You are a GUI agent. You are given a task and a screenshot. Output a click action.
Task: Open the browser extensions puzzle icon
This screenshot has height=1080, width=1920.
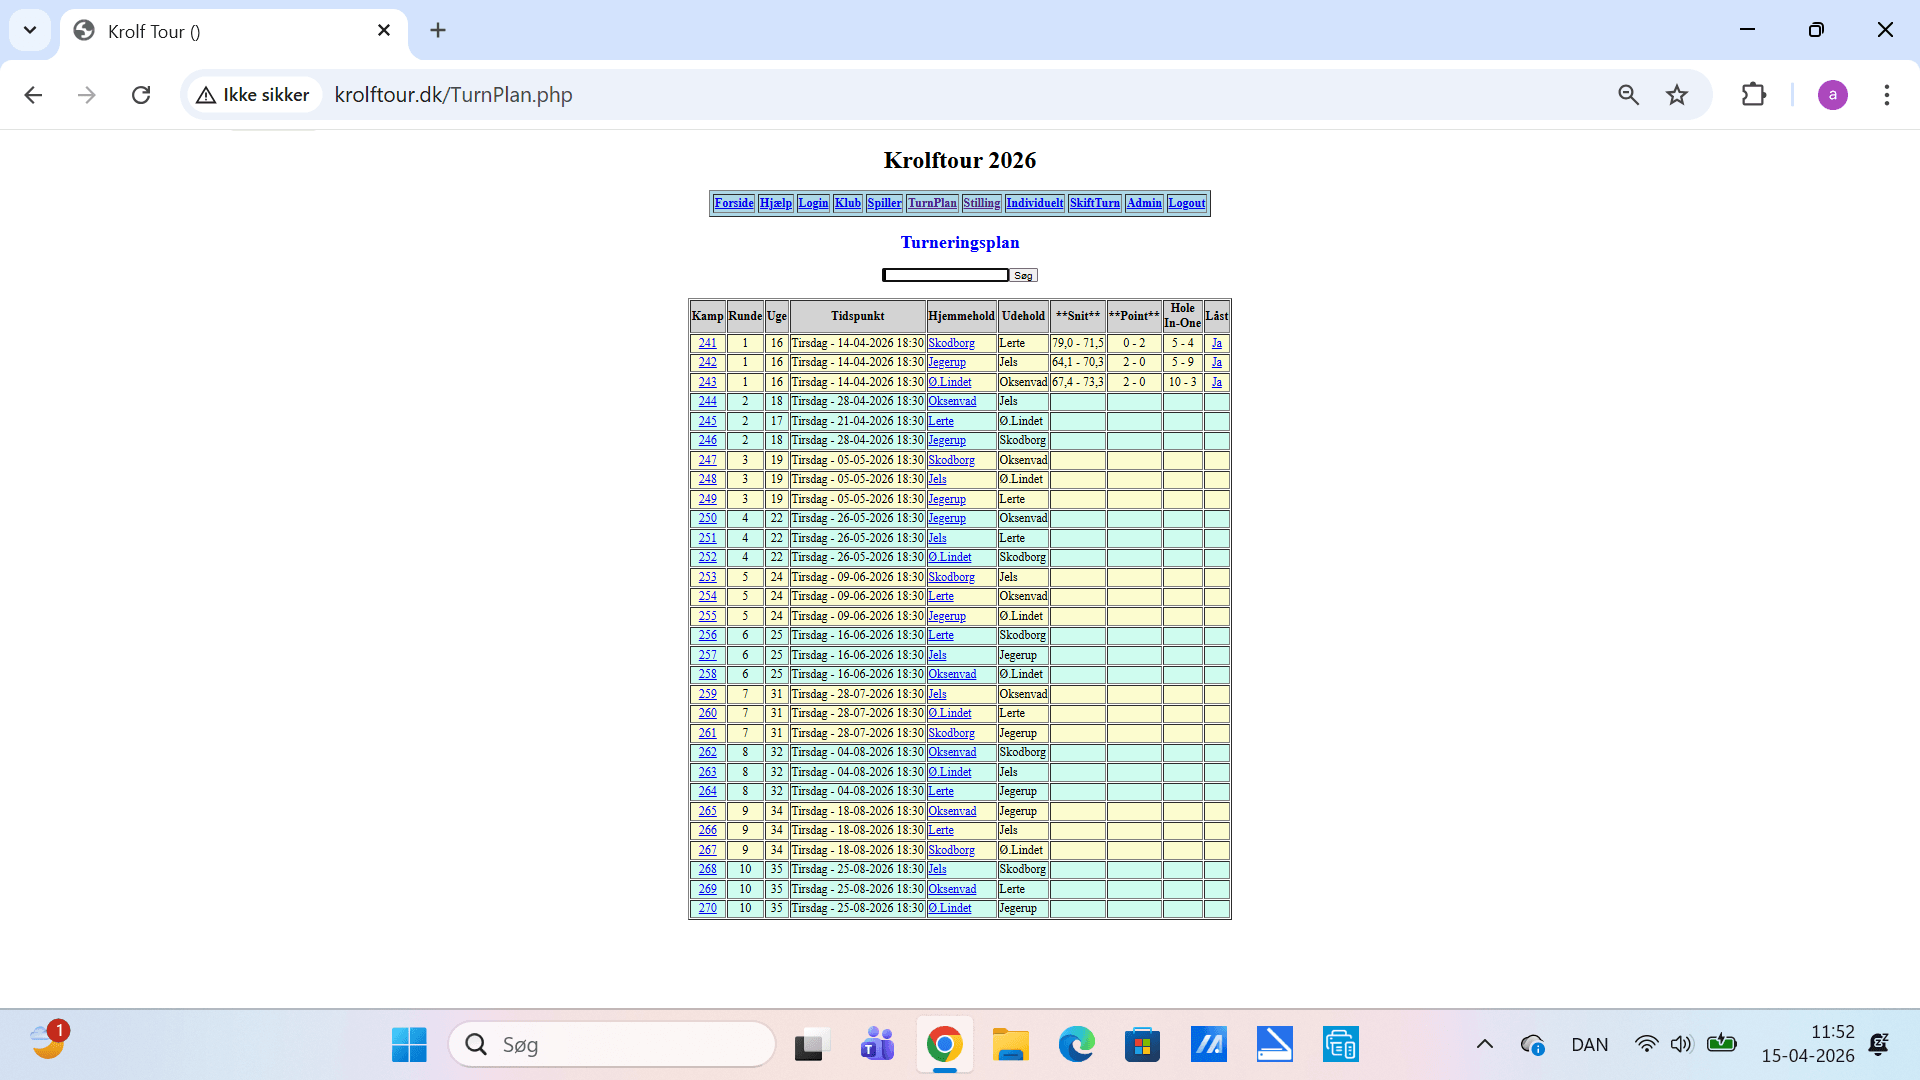pos(1754,95)
